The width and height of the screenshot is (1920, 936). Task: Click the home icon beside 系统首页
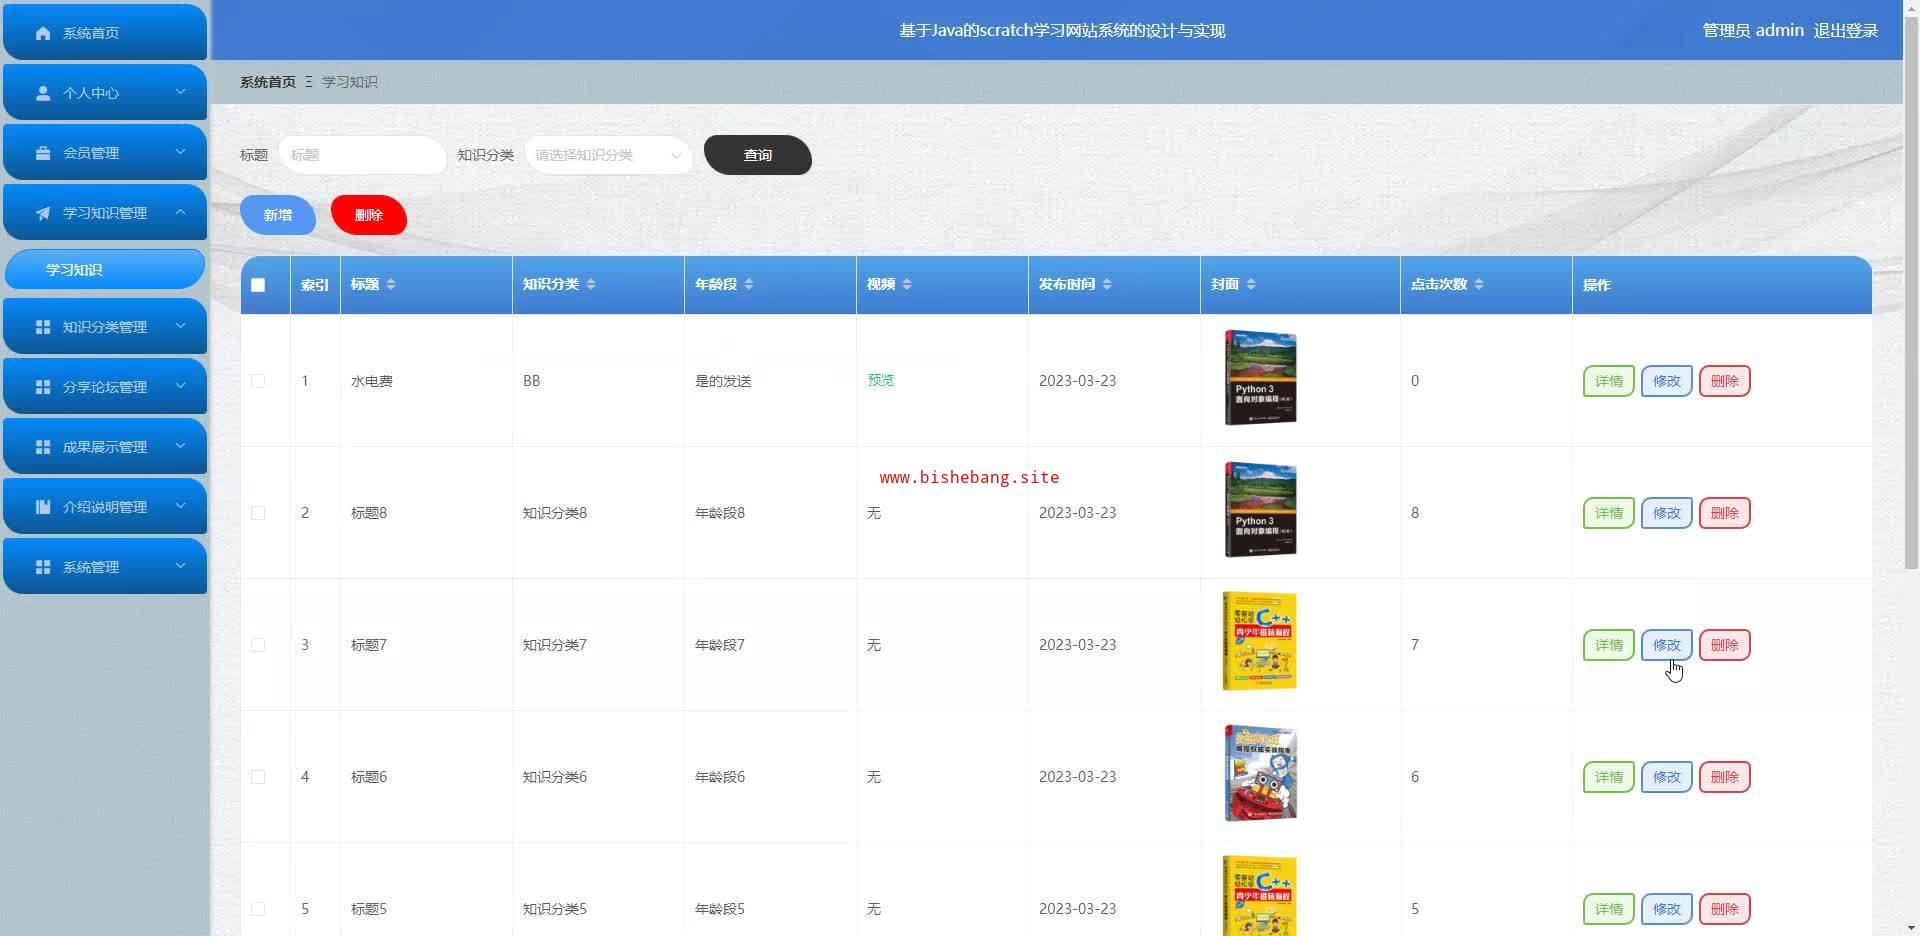click(x=43, y=33)
